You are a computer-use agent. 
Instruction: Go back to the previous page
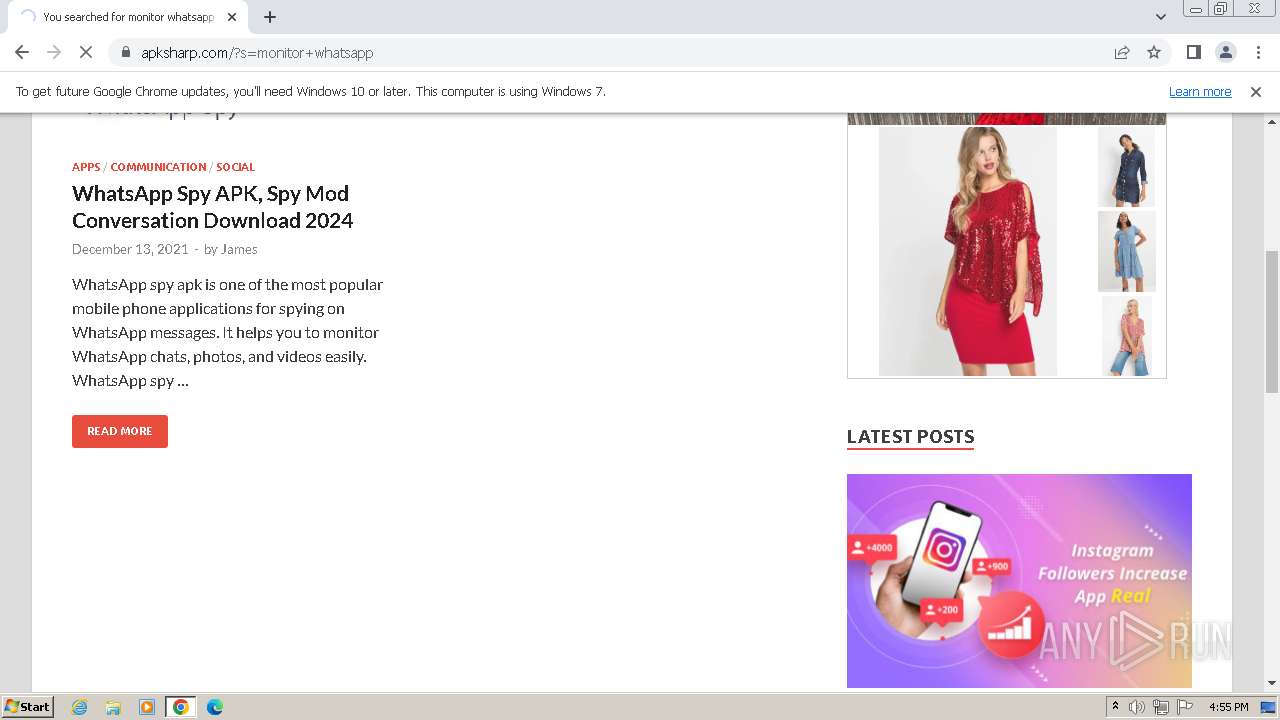pyautogui.click(x=22, y=52)
